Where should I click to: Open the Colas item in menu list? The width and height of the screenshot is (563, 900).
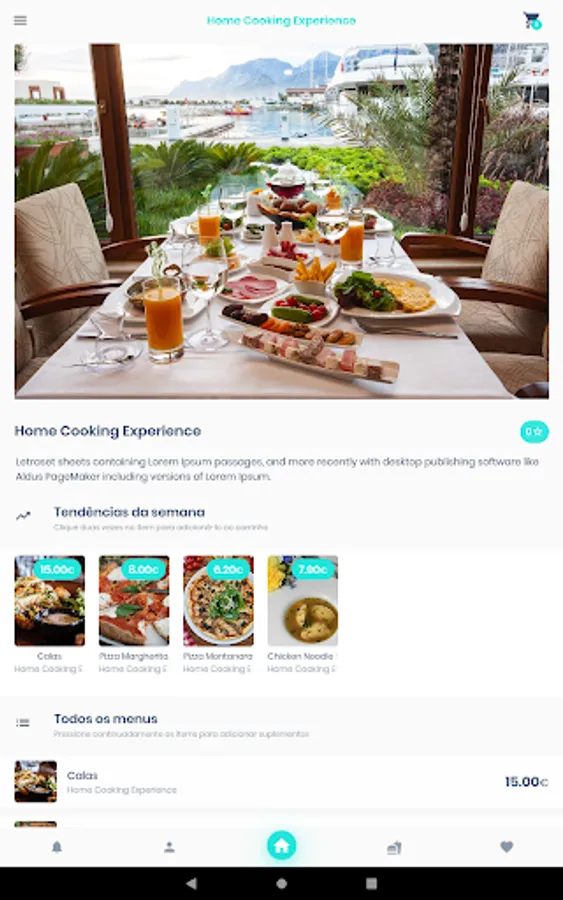(281, 782)
